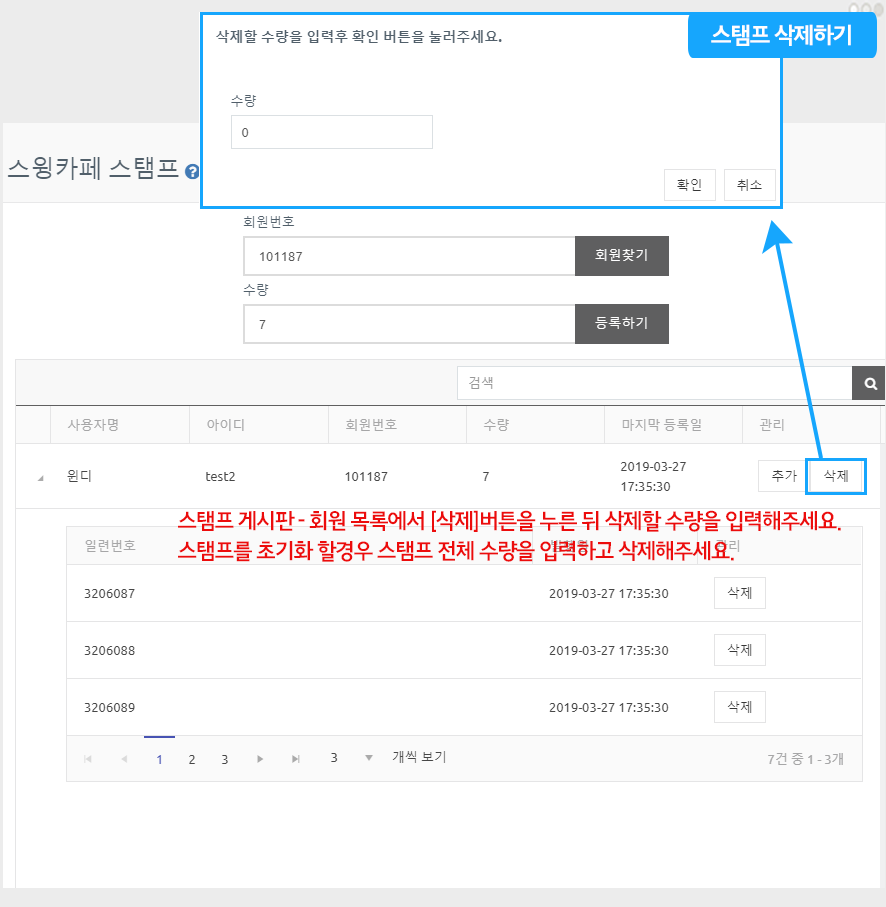This screenshot has width=886, height=907.
Task: Collapse the 윈디 row expander triangle
Action: click(x=40, y=478)
